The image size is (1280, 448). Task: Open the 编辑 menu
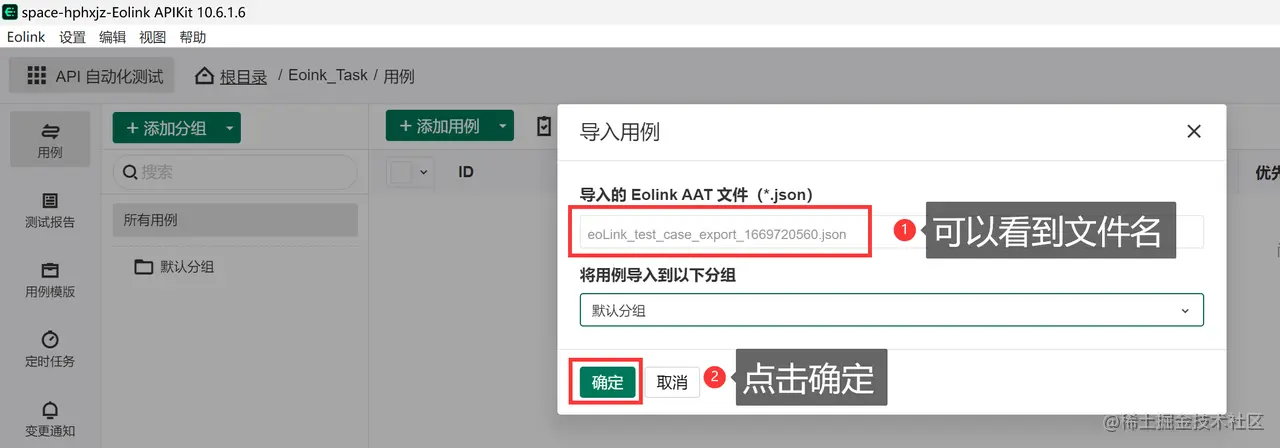pos(112,37)
